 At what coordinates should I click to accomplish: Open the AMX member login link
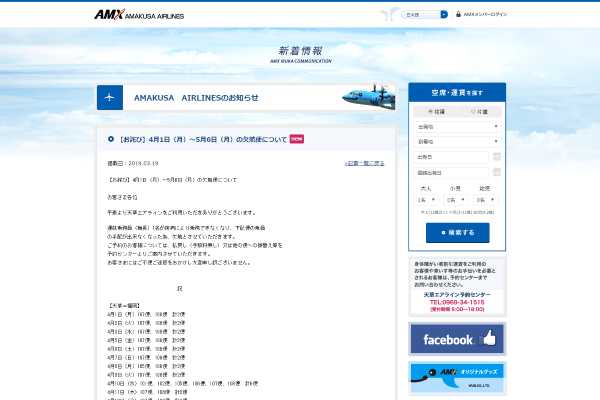pos(485,15)
